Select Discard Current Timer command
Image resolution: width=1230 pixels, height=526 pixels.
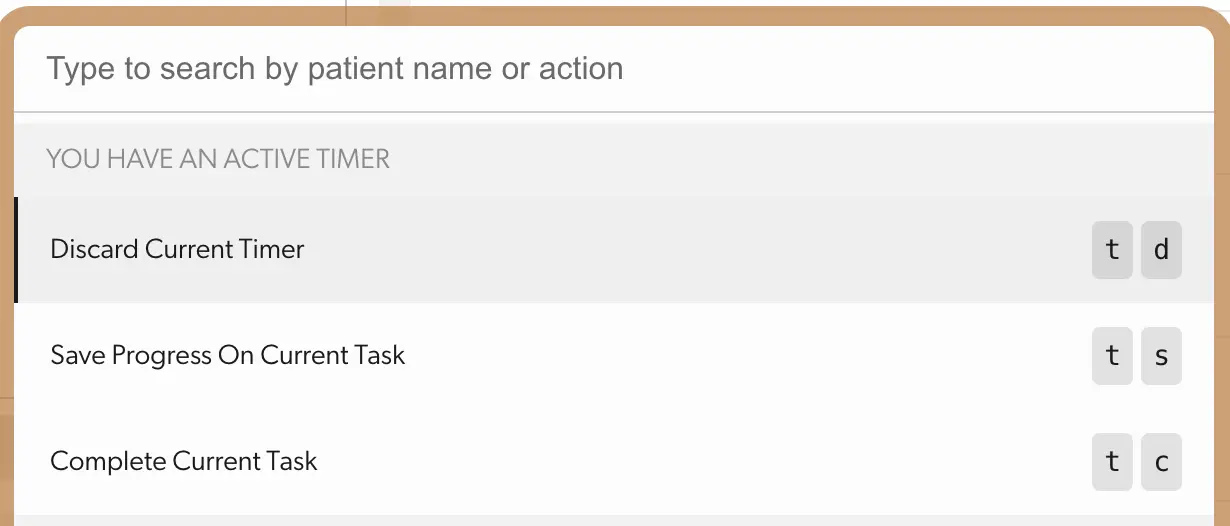(177, 249)
